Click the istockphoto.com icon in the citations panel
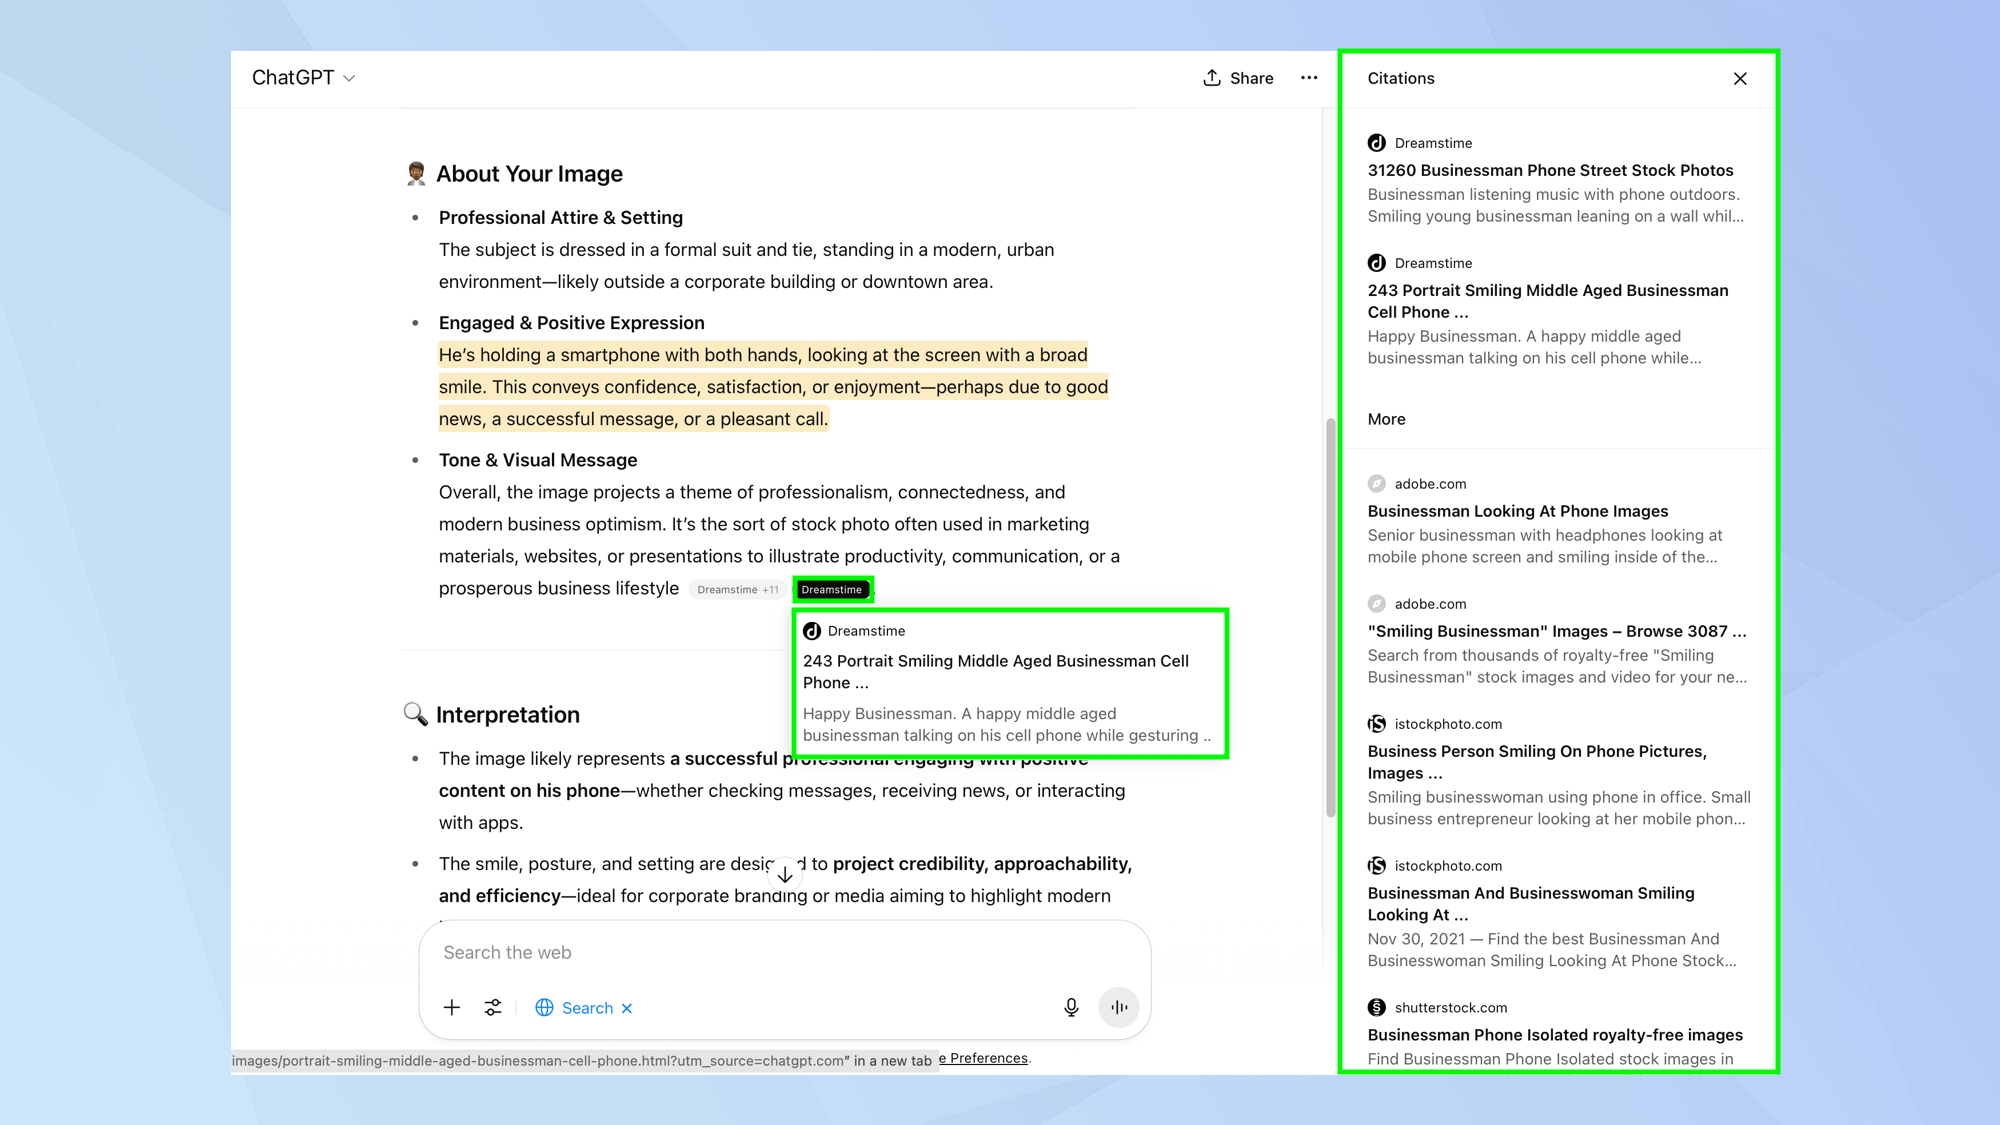Screen dimensions: 2000x1125 (1377, 723)
